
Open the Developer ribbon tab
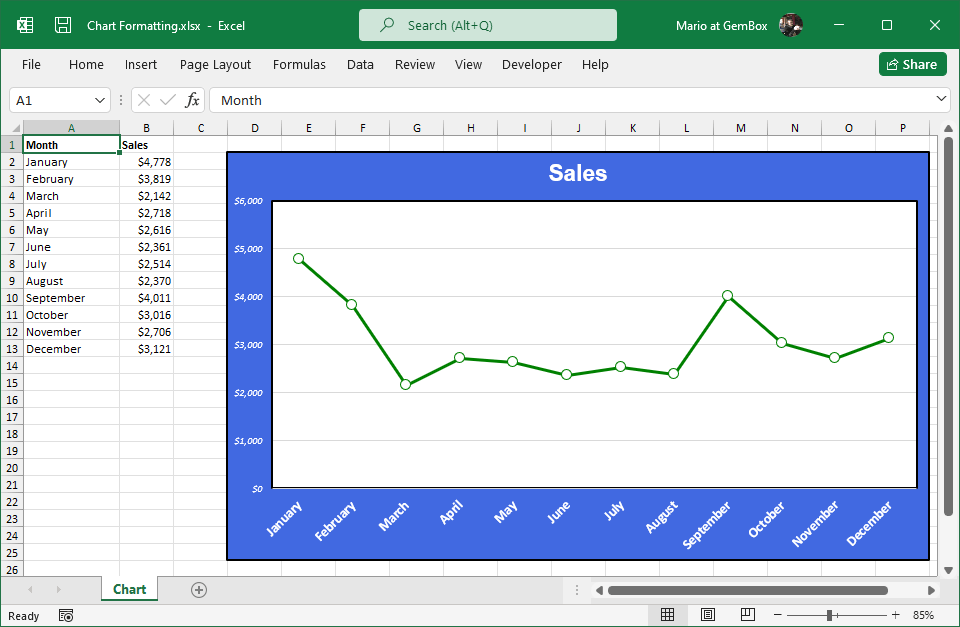tap(531, 64)
